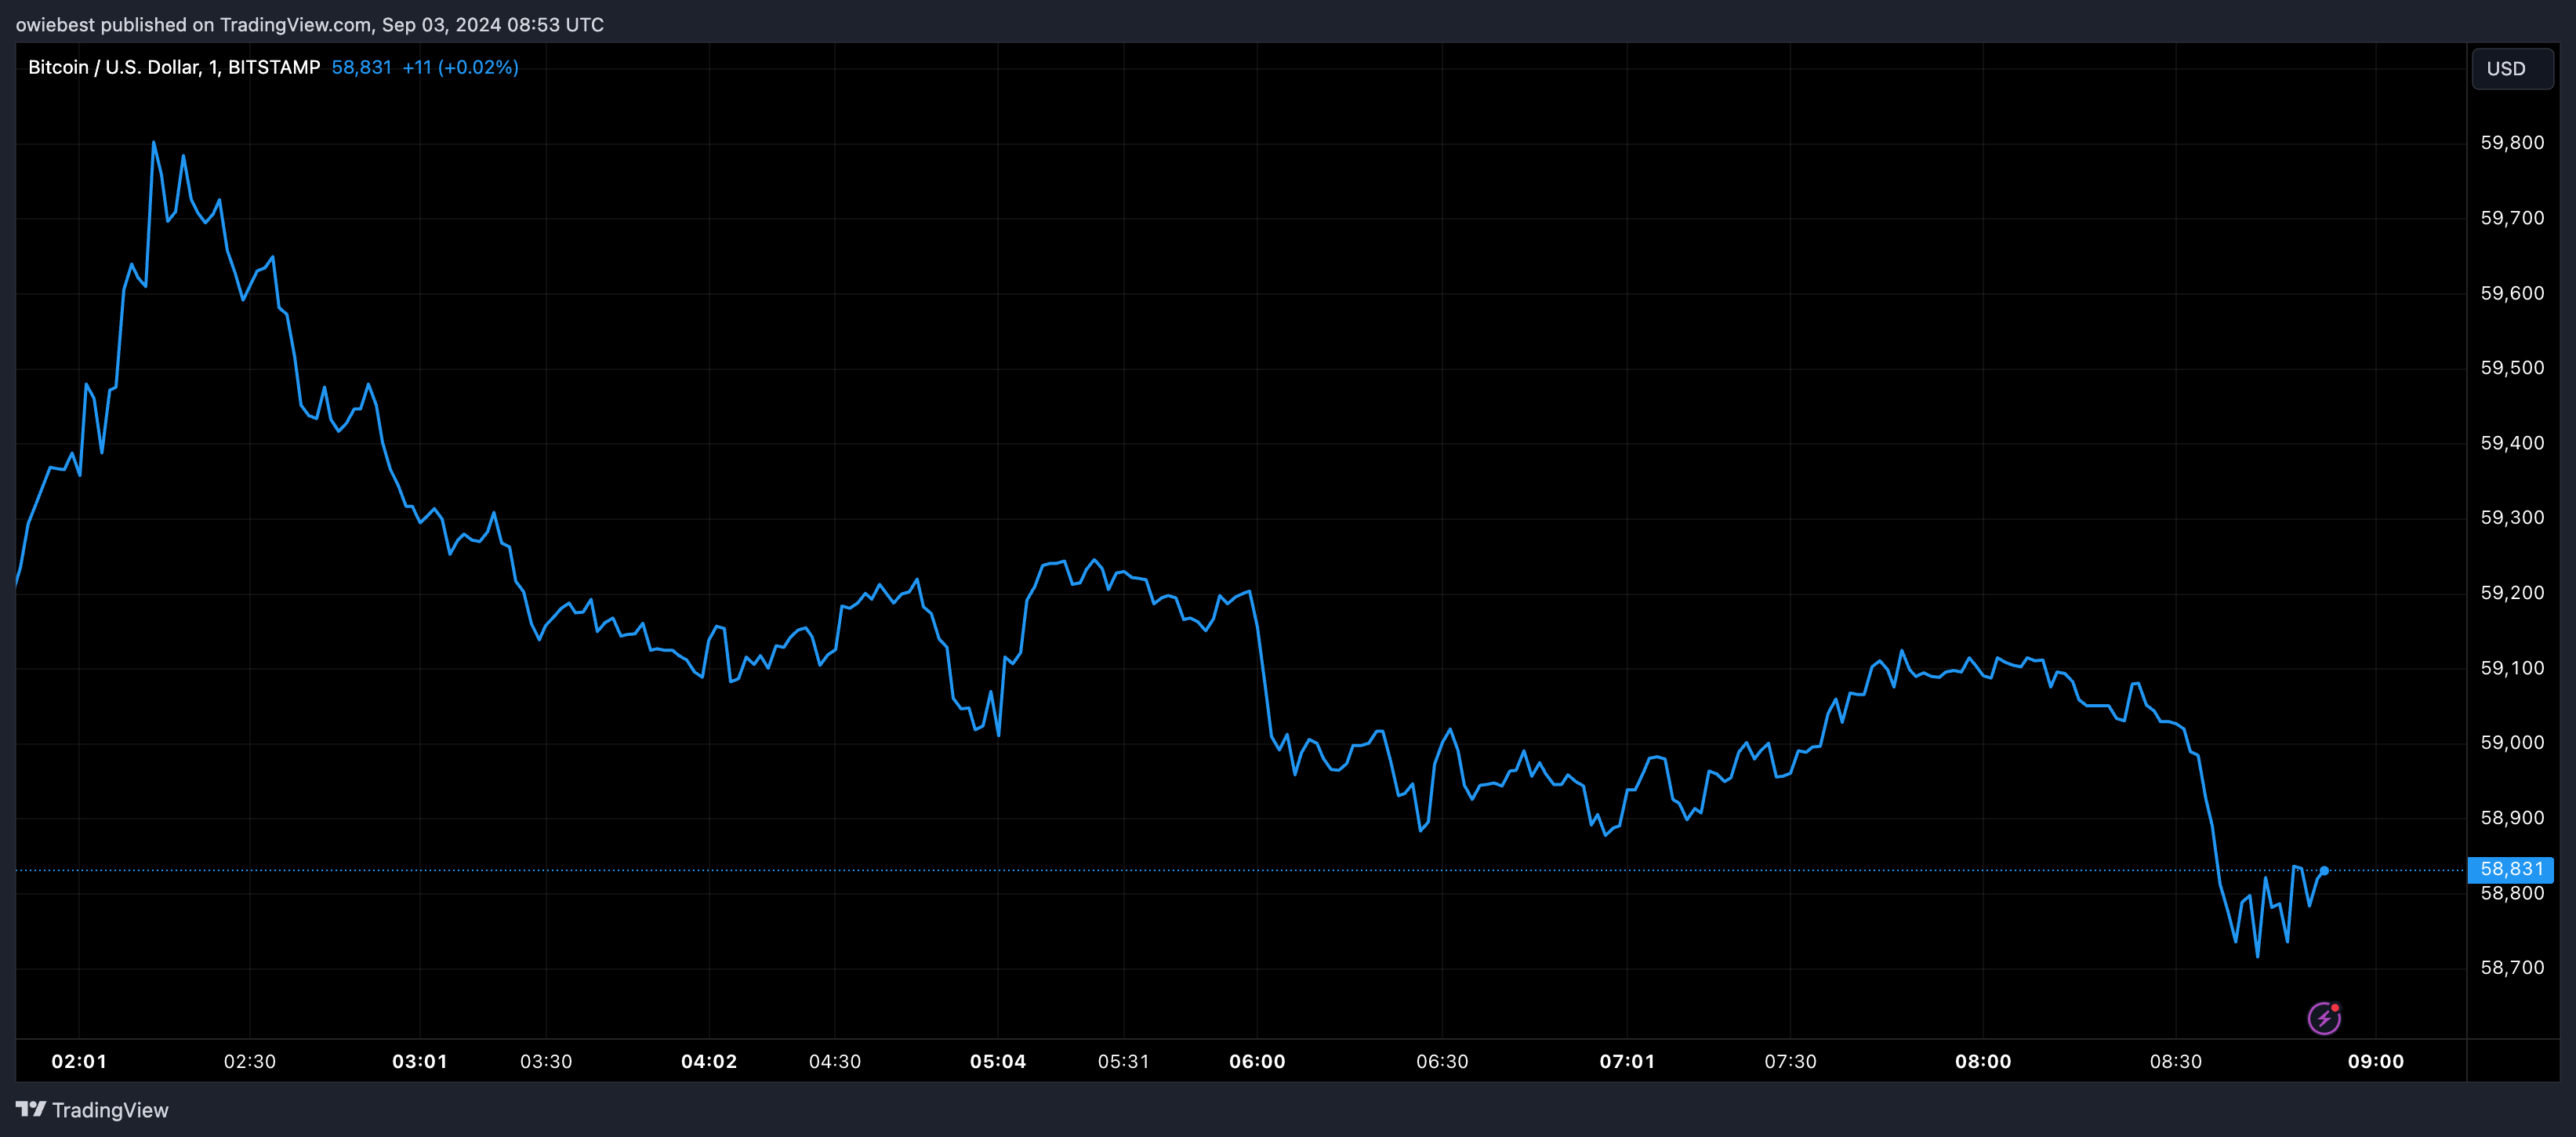Click the 07:01 time axis label

(1627, 1061)
